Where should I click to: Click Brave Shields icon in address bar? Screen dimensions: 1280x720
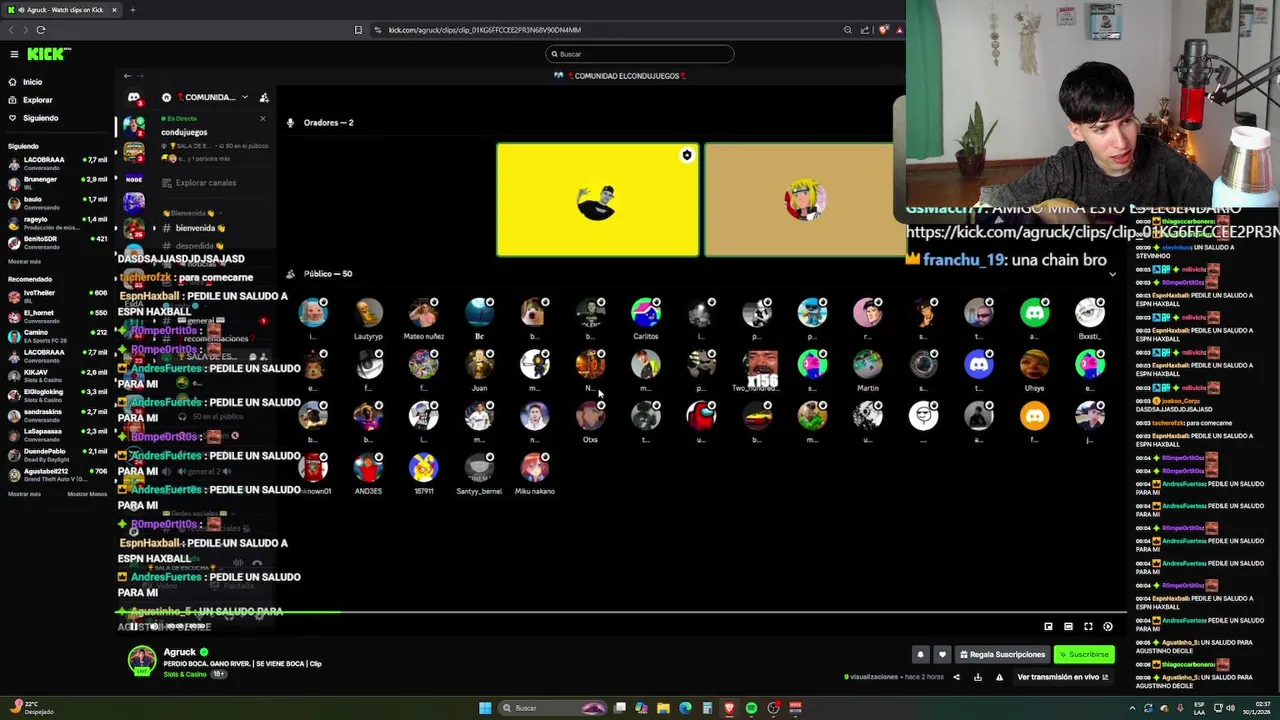(883, 30)
